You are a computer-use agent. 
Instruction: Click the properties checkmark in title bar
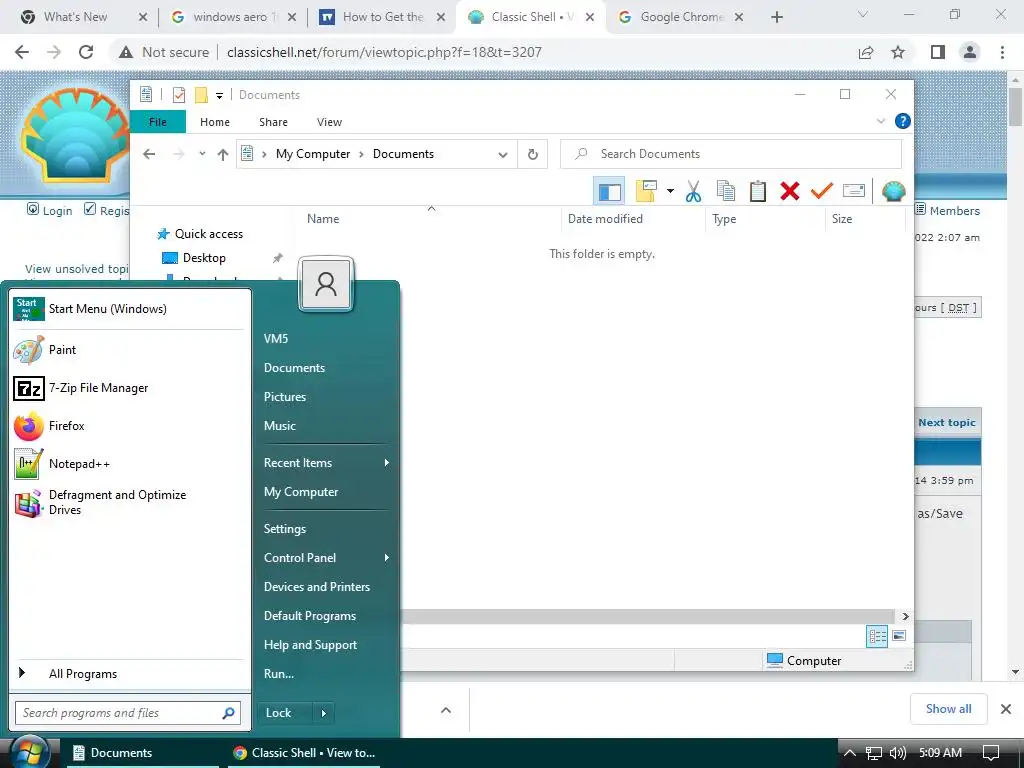[178, 95]
